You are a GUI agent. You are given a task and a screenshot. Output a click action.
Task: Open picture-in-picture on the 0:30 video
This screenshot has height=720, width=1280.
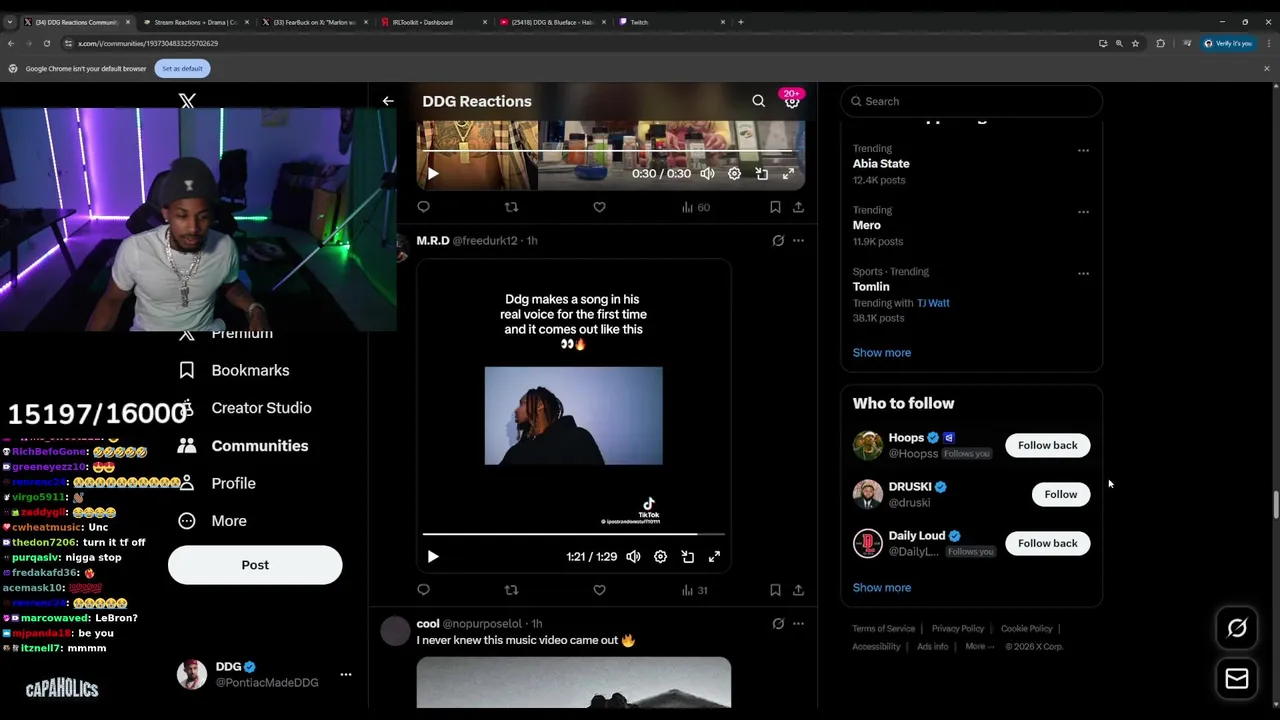[761, 173]
